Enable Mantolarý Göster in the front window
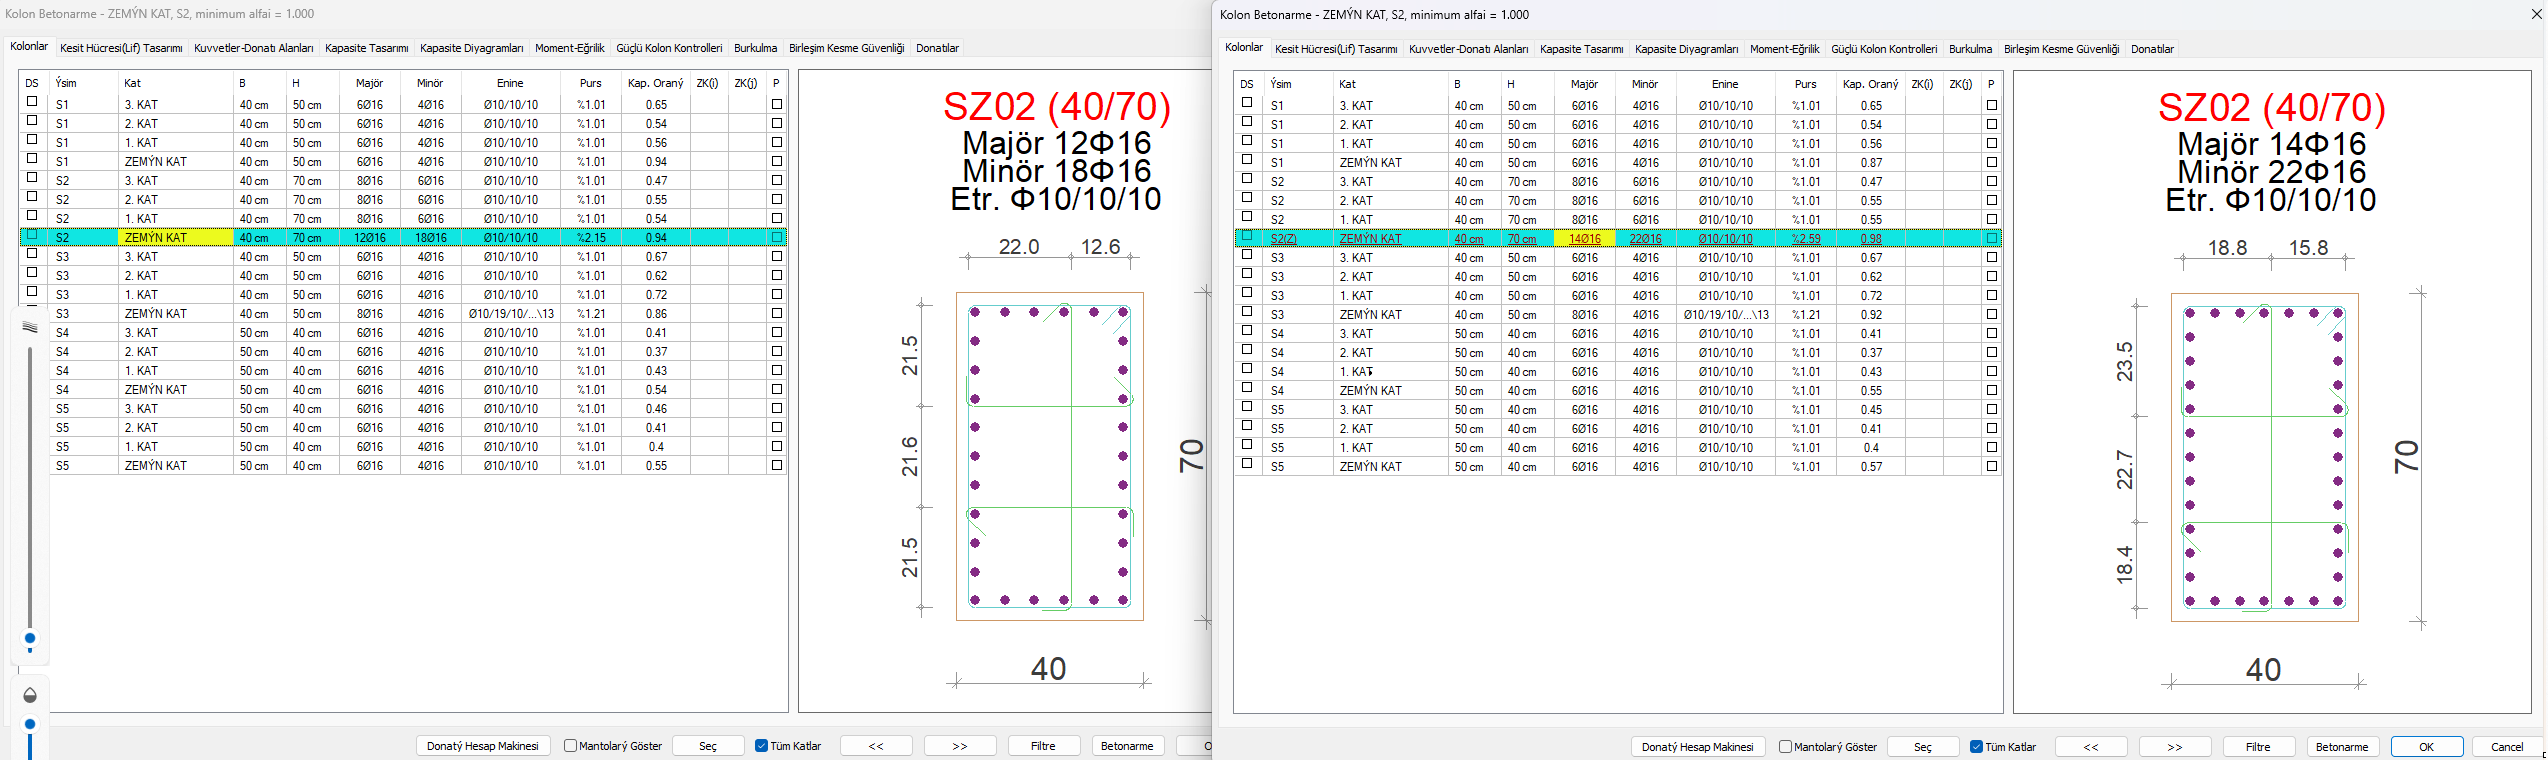 coord(1785,747)
